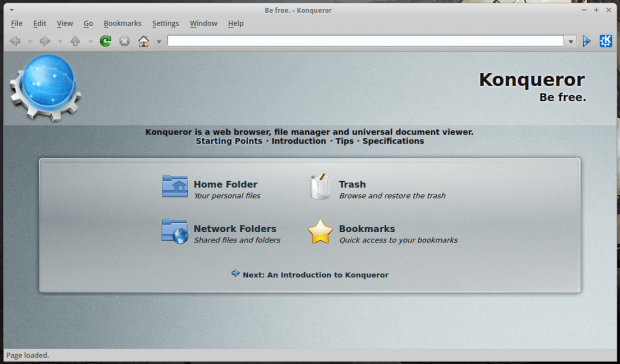Expand the Back history dropdown arrow
The image size is (620, 364).
click(30, 41)
